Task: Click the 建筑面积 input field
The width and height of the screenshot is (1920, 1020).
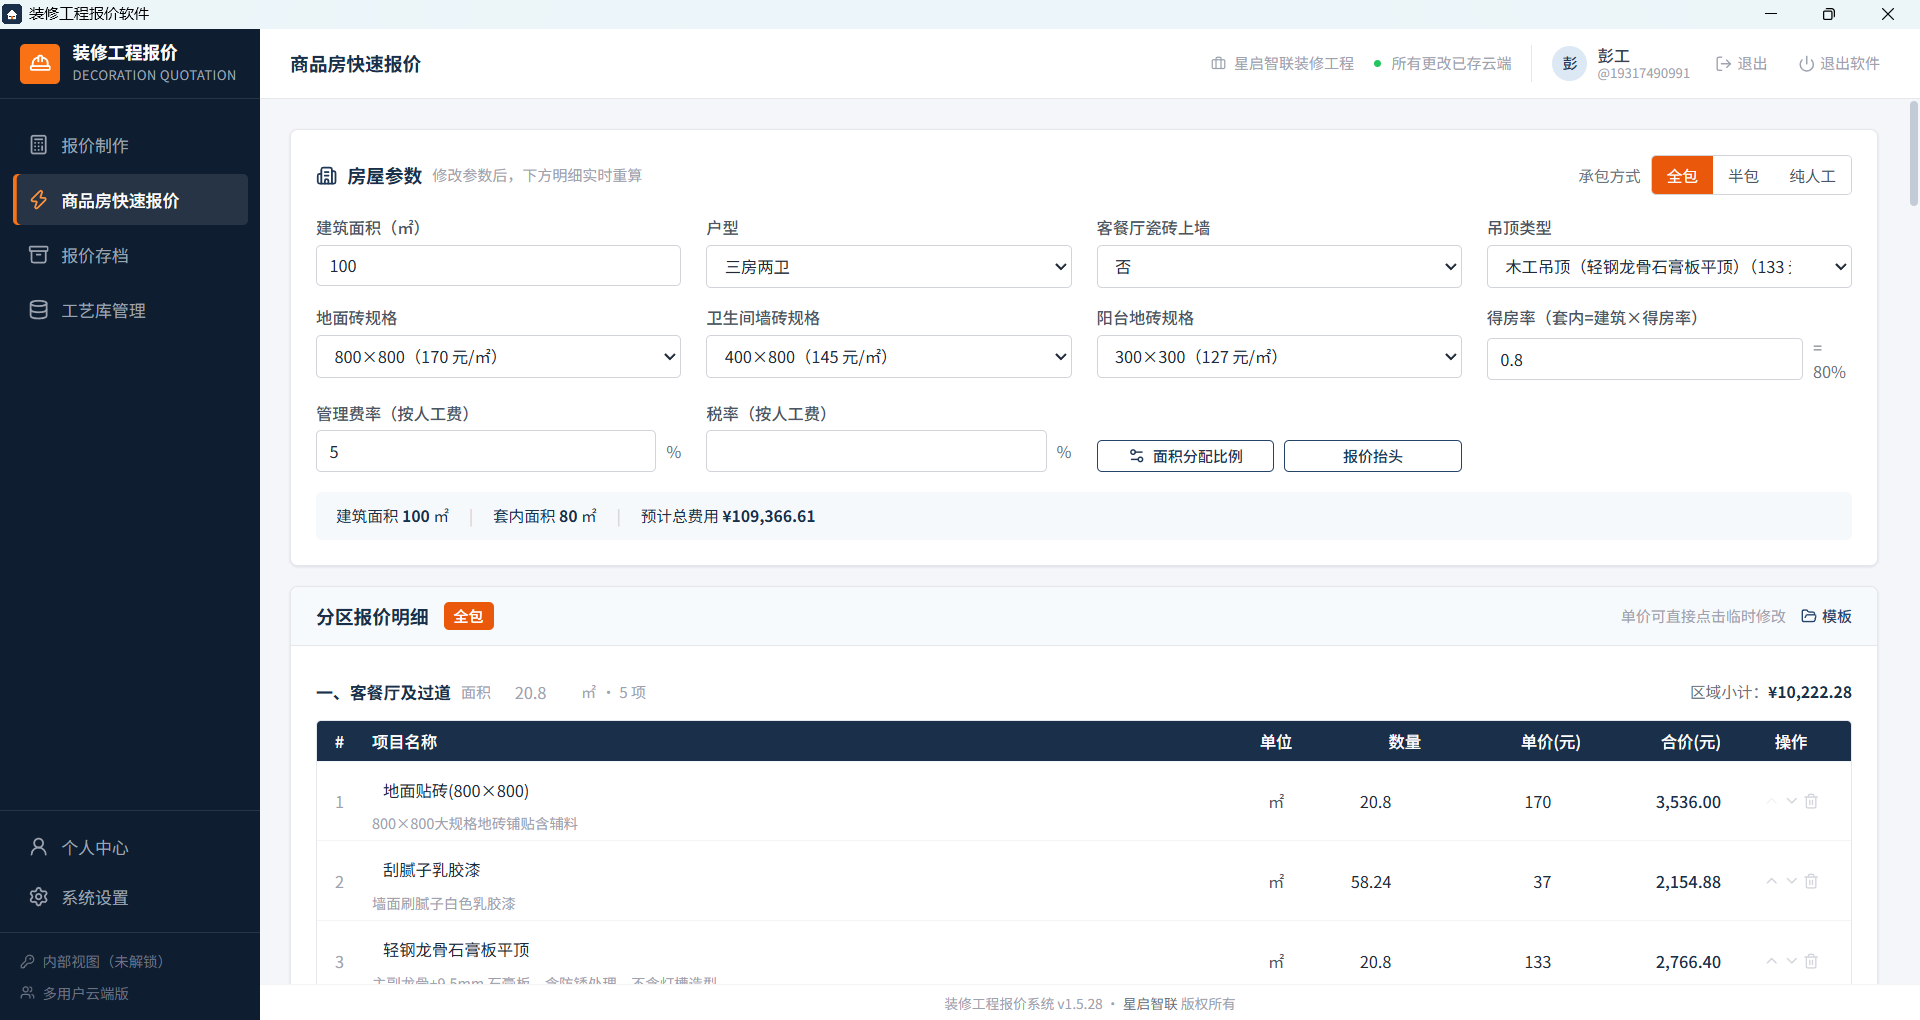Action: pyautogui.click(x=498, y=266)
